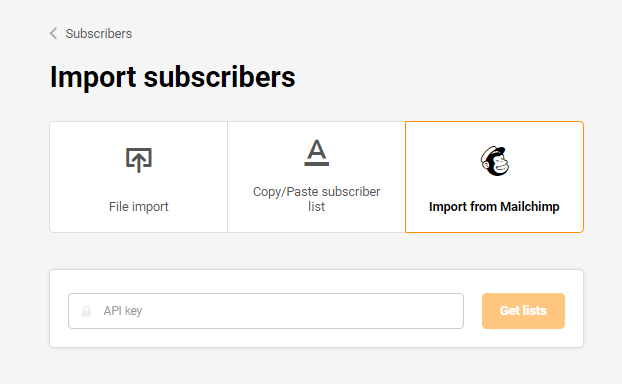Click the back chevron arrow icon
Viewport: 622px width, 384px height.
(x=54, y=33)
